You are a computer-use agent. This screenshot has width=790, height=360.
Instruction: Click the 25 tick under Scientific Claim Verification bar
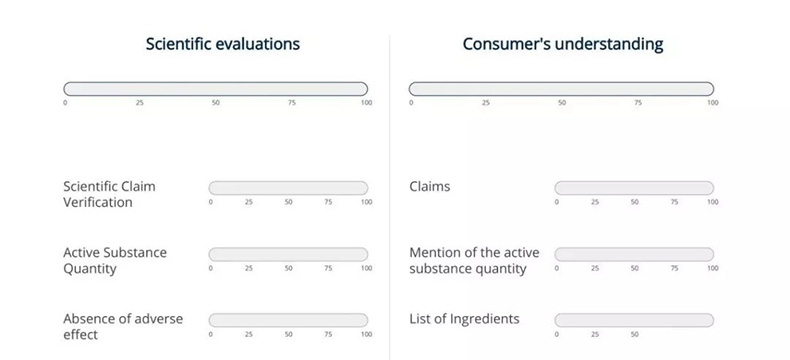pos(249,202)
